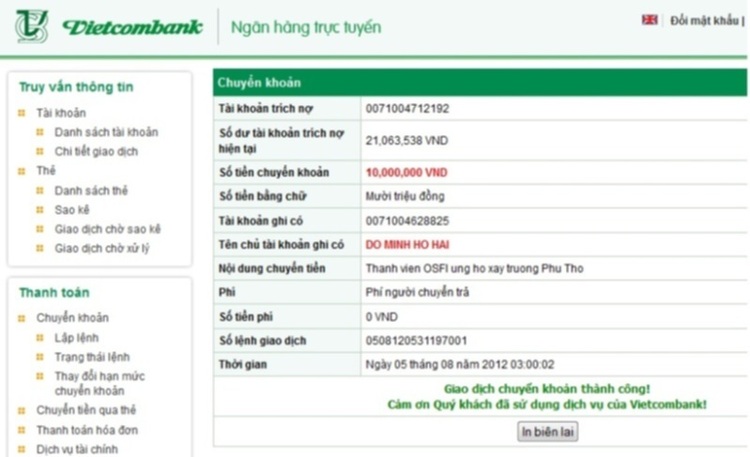Viewport: 750px width, 457px height.
Task: Select Chuyển khoản in the Thanh toán menu
Action: pyautogui.click(x=73, y=317)
